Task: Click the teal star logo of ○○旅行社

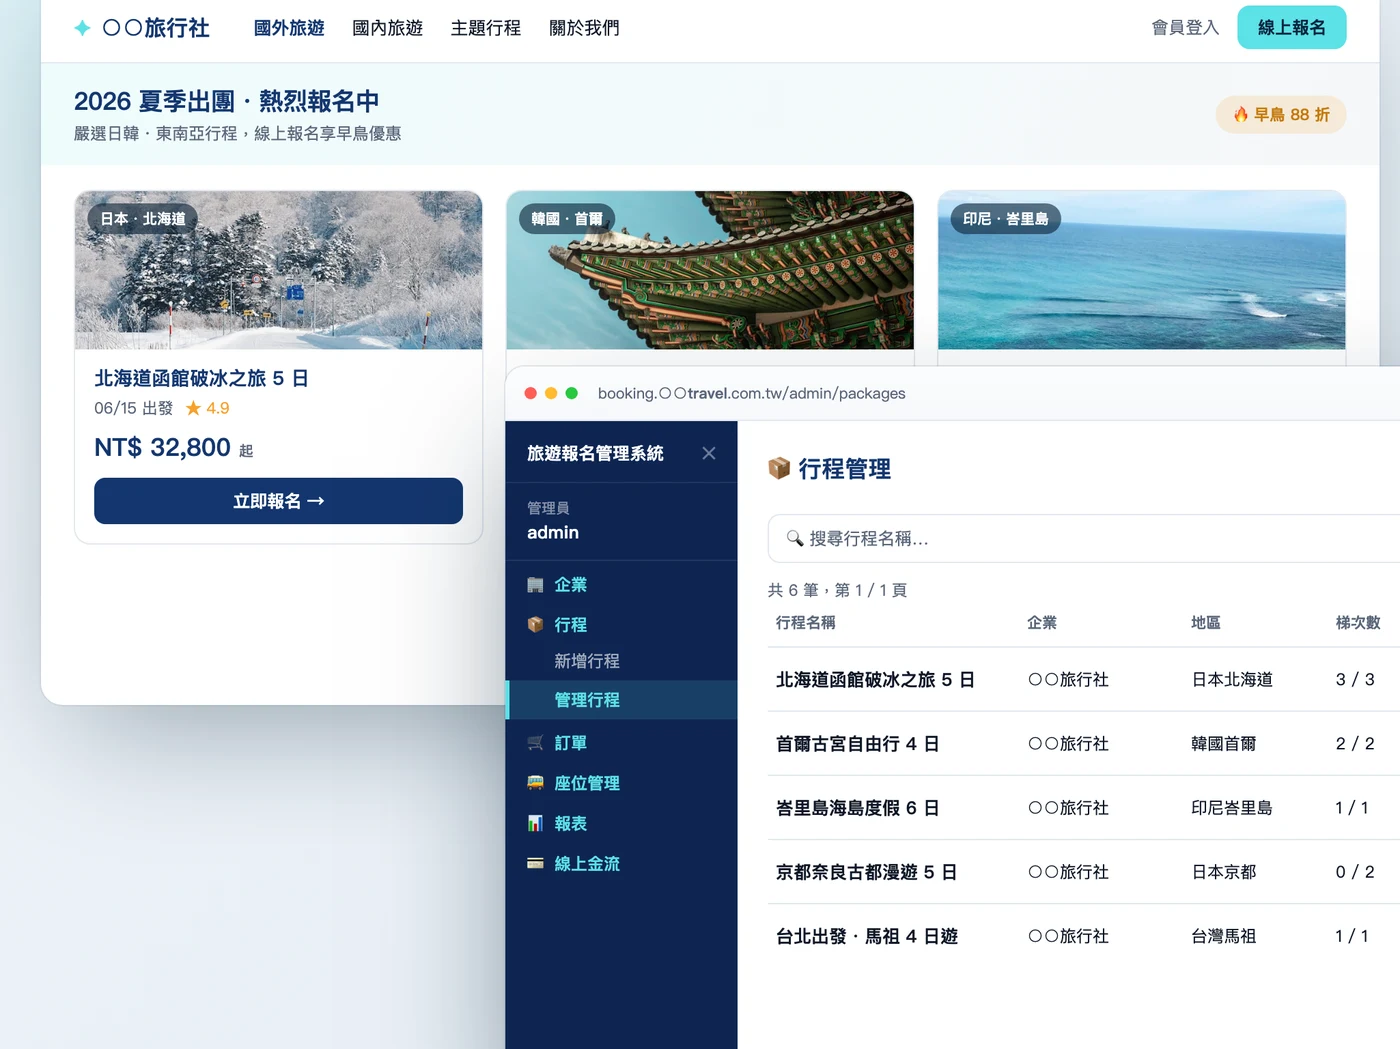Action: tap(82, 28)
